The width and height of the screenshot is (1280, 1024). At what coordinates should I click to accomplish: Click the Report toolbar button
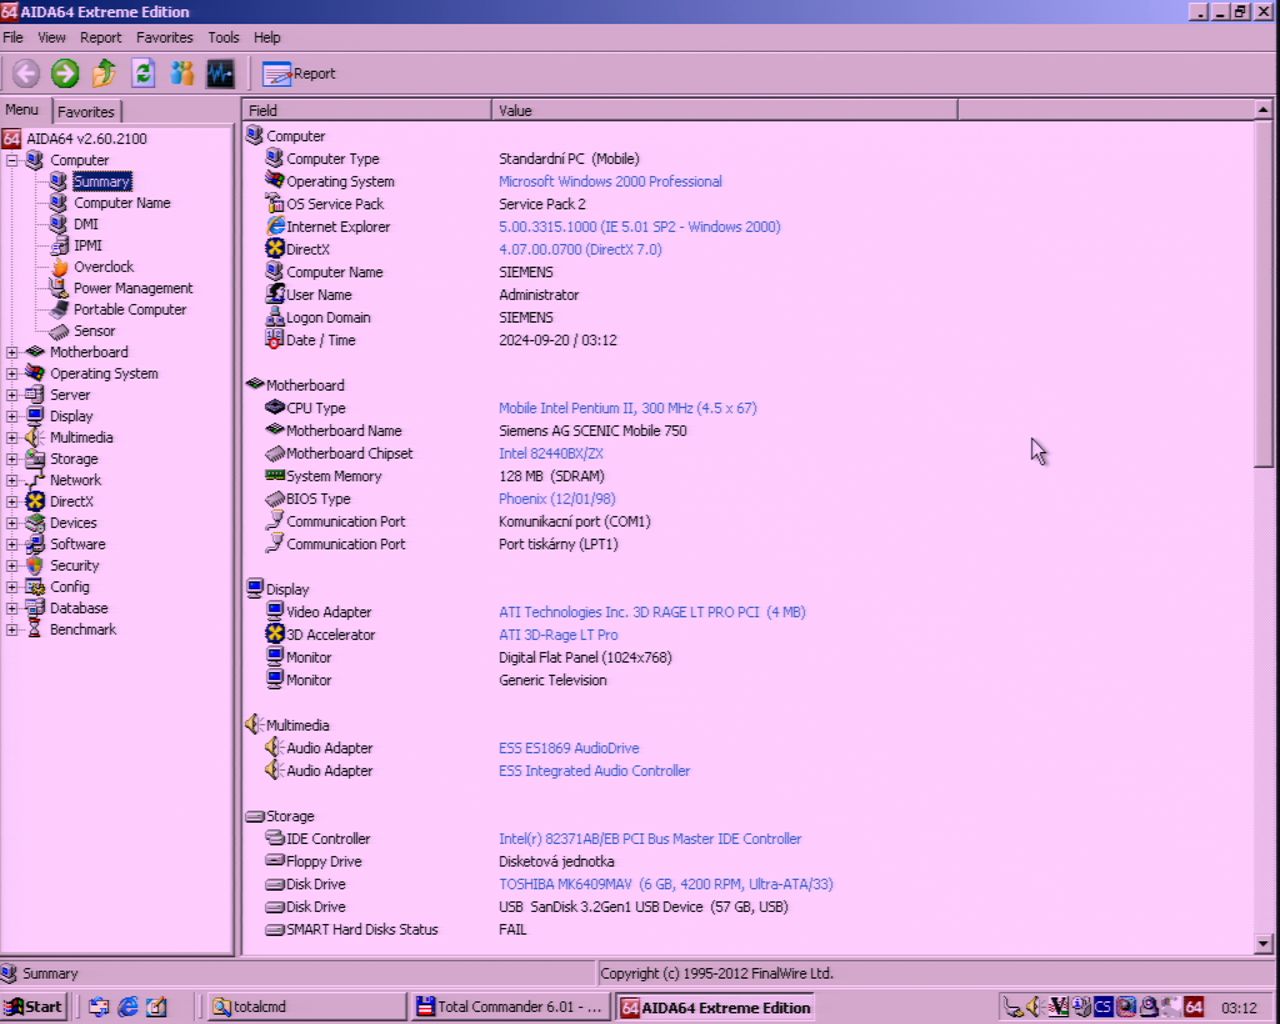[x=299, y=73]
